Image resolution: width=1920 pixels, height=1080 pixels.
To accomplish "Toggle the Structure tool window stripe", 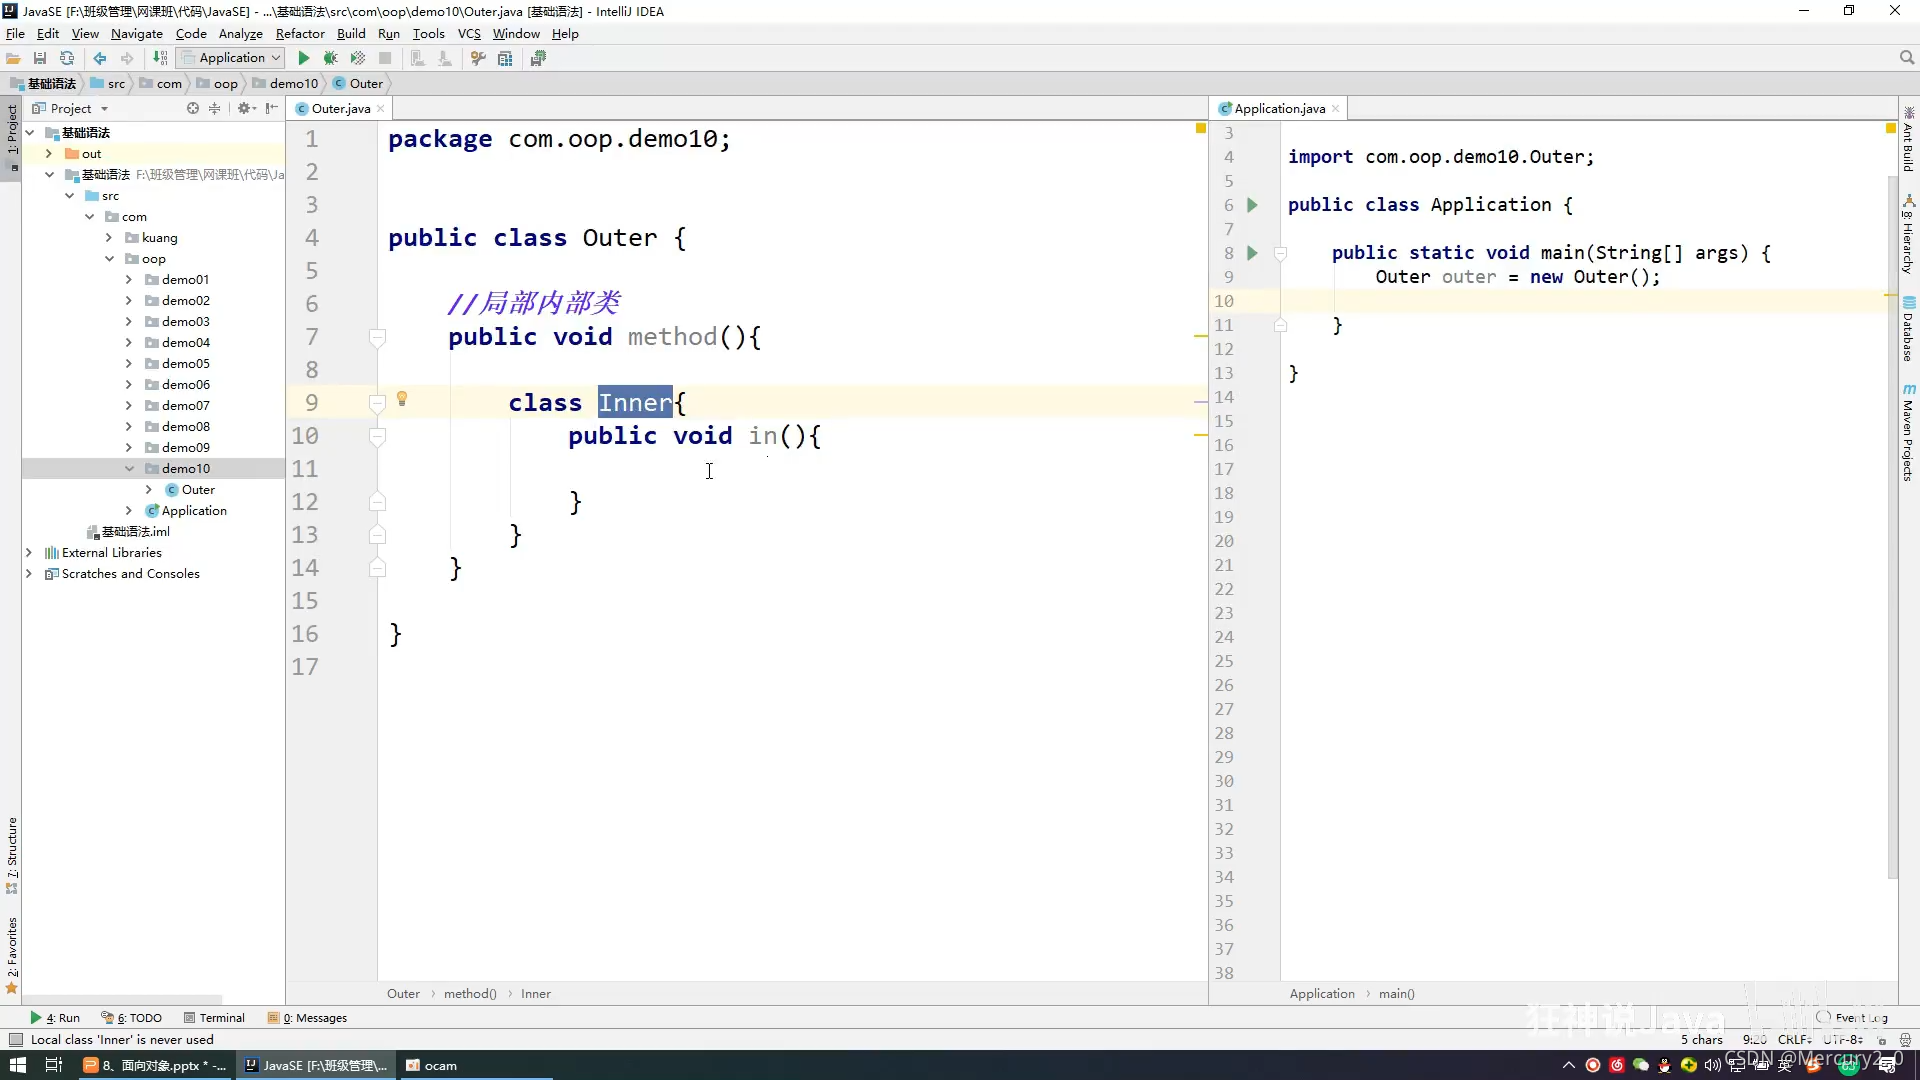I will (11, 855).
